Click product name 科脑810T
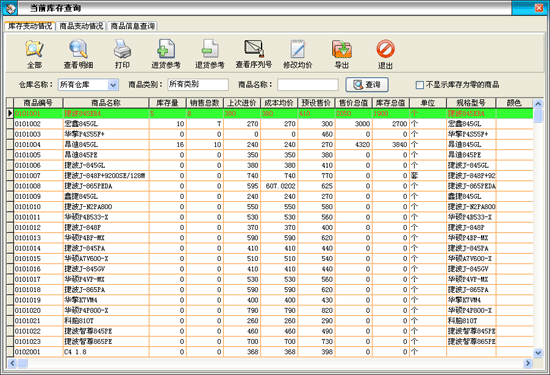This screenshot has height=375, width=550. tap(79, 321)
